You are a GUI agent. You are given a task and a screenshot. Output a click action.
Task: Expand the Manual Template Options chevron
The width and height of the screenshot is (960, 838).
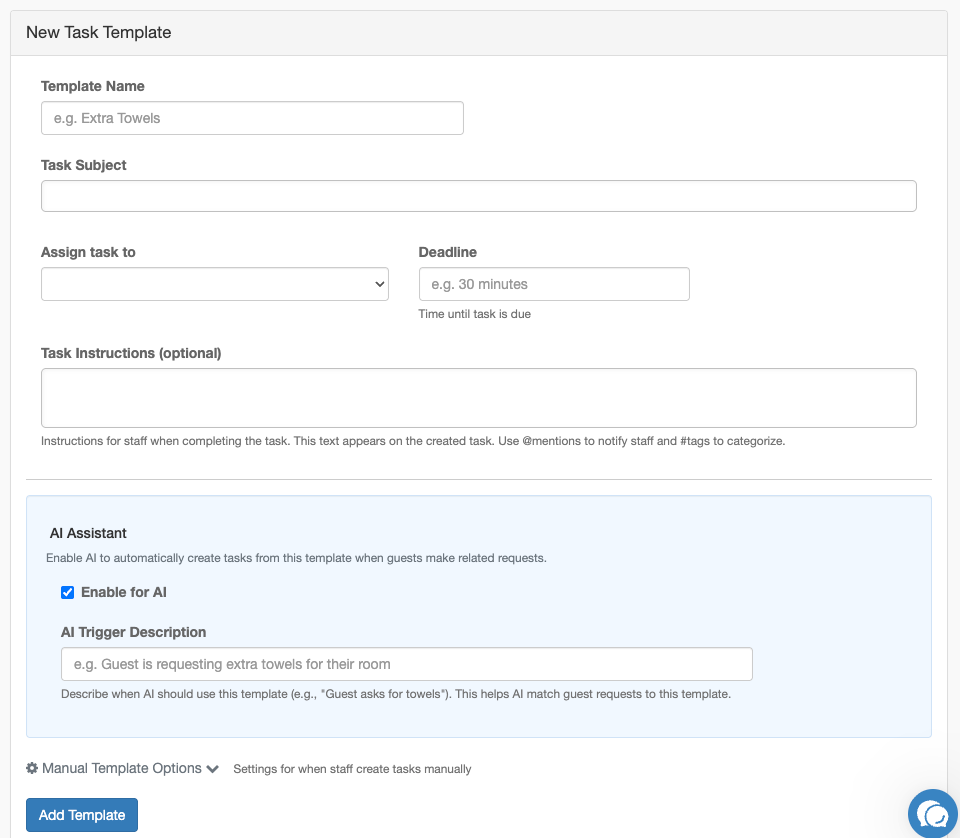pos(212,769)
